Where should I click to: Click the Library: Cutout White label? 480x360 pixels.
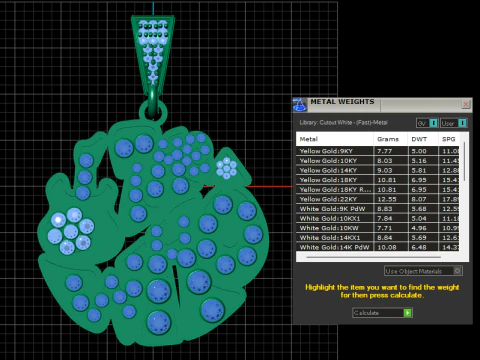[x=343, y=123]
